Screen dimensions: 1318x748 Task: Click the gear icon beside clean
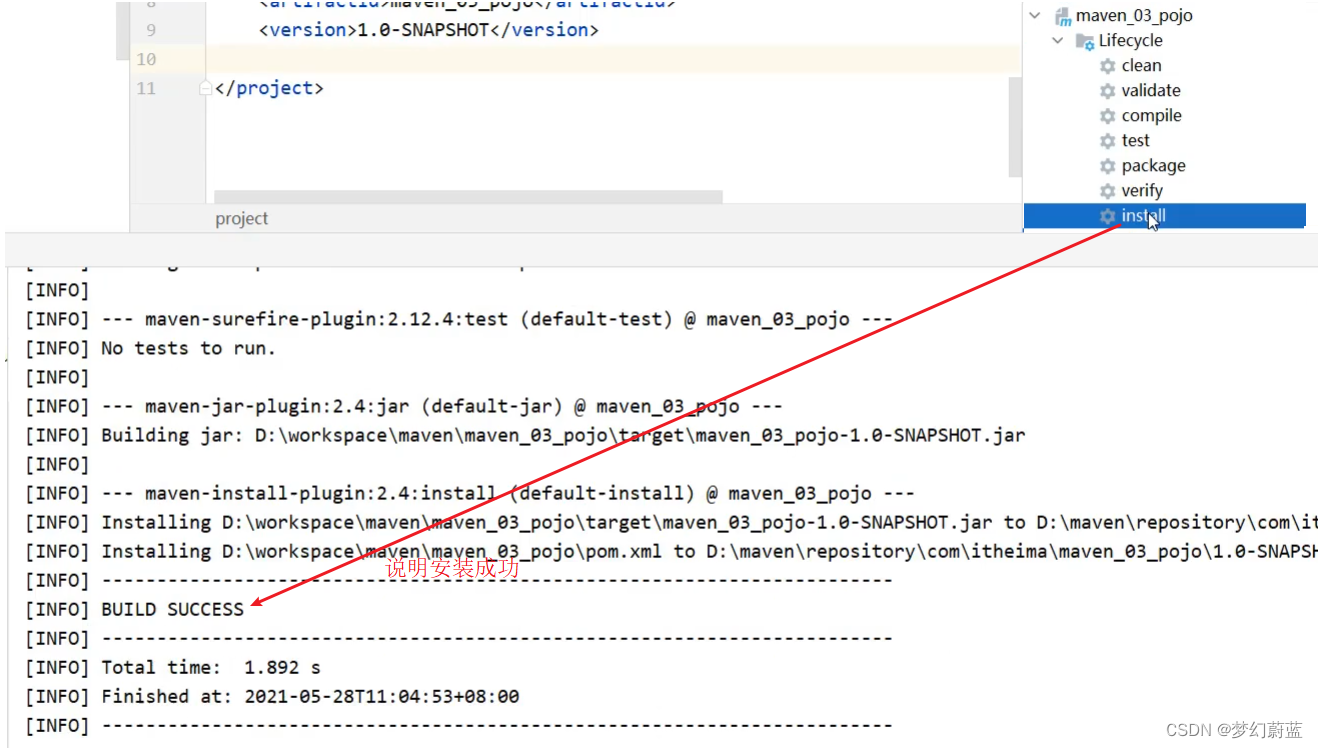tap(1107, 66)
